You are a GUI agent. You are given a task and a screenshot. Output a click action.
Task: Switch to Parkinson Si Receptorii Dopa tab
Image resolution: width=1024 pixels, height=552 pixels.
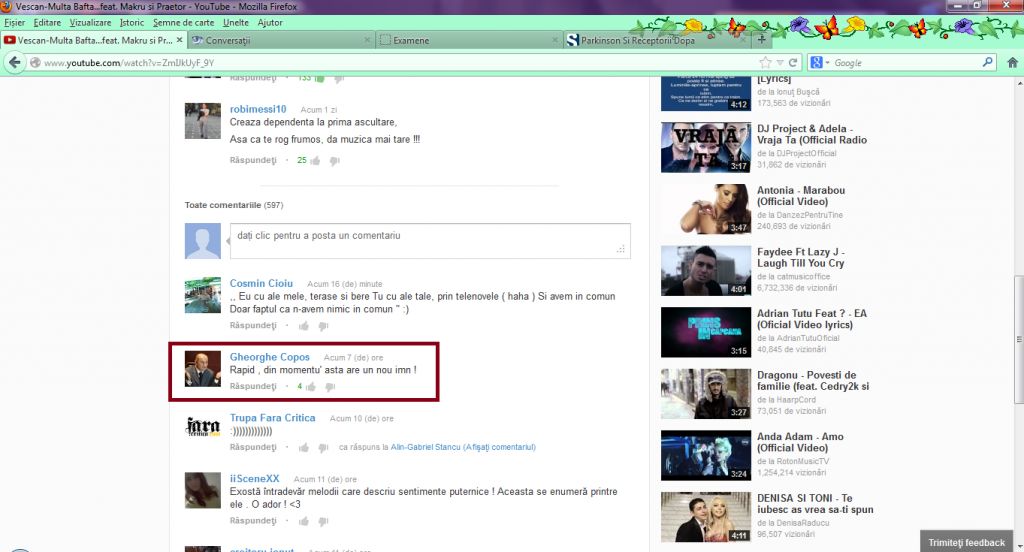click(x=656, y=40)
